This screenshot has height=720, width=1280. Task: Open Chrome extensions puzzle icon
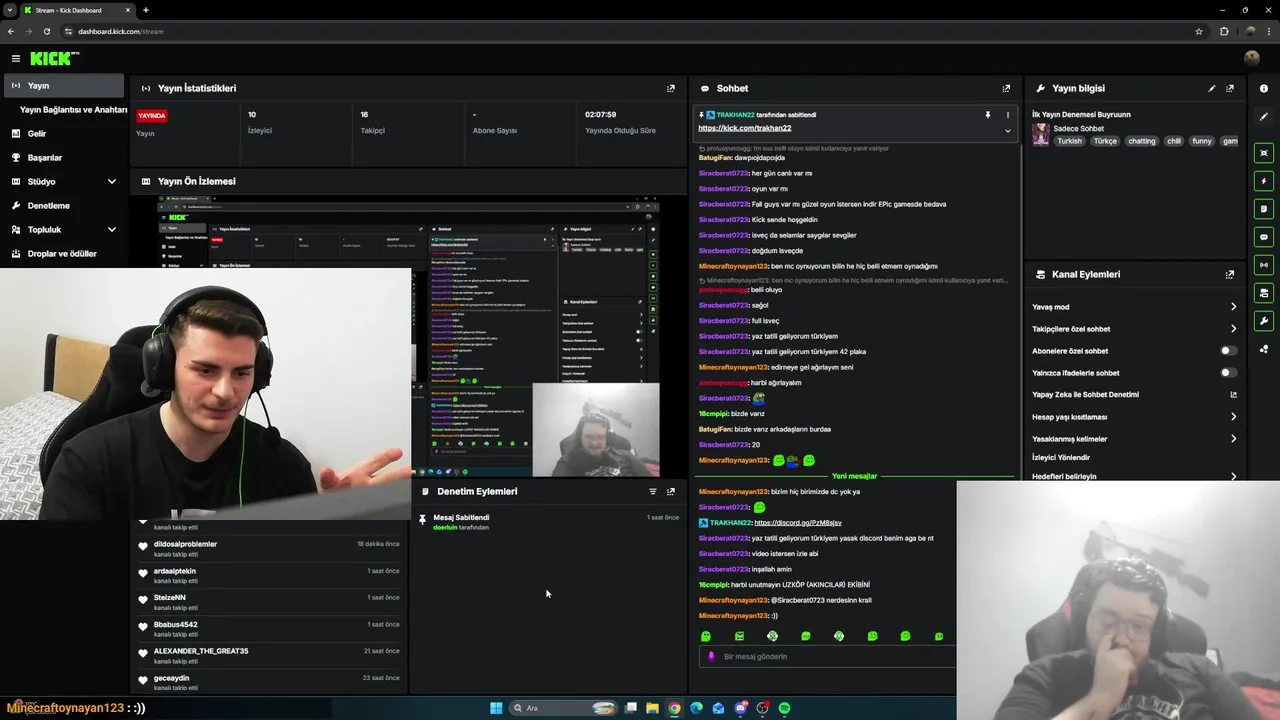[x=1223, y=31]
